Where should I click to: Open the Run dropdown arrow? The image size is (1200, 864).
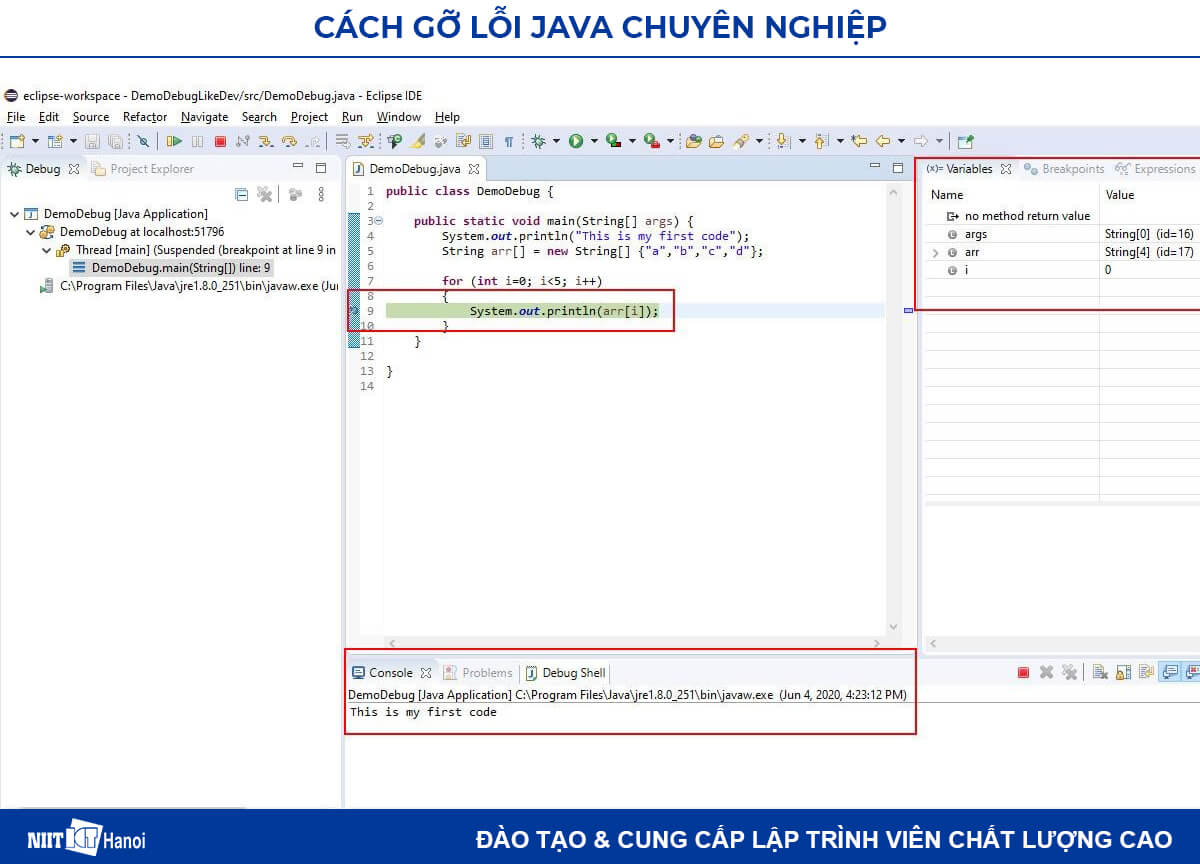coord(594,140)
